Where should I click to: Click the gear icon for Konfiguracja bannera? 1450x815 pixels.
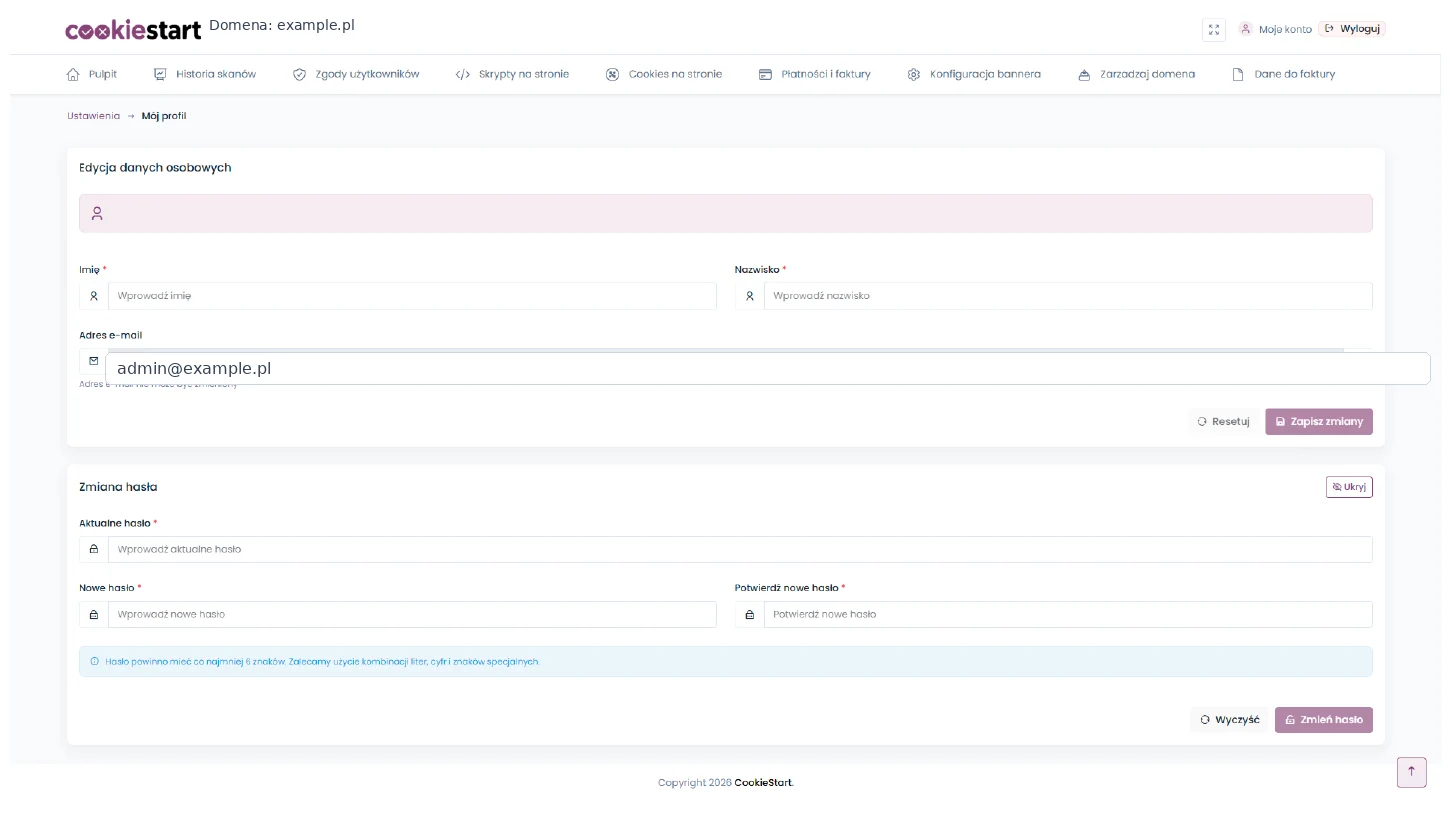[914, 74]
